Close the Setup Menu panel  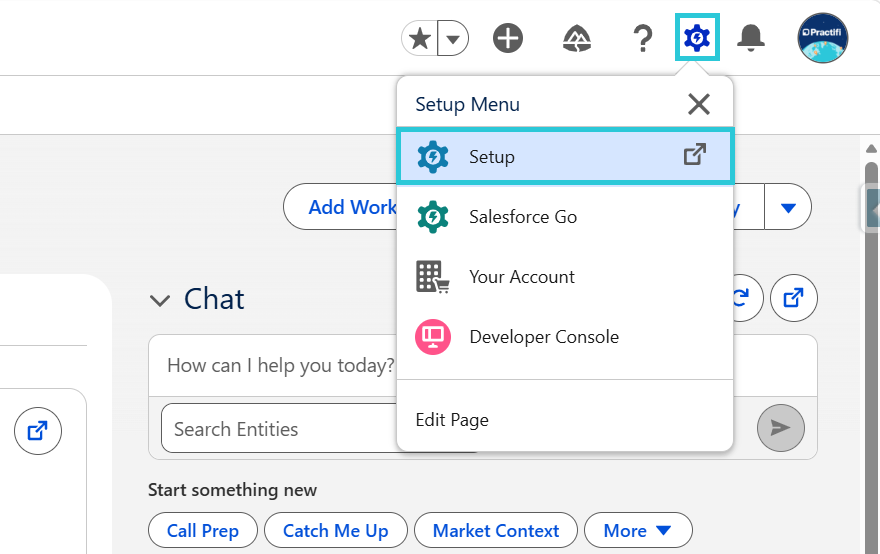[699, 104]
